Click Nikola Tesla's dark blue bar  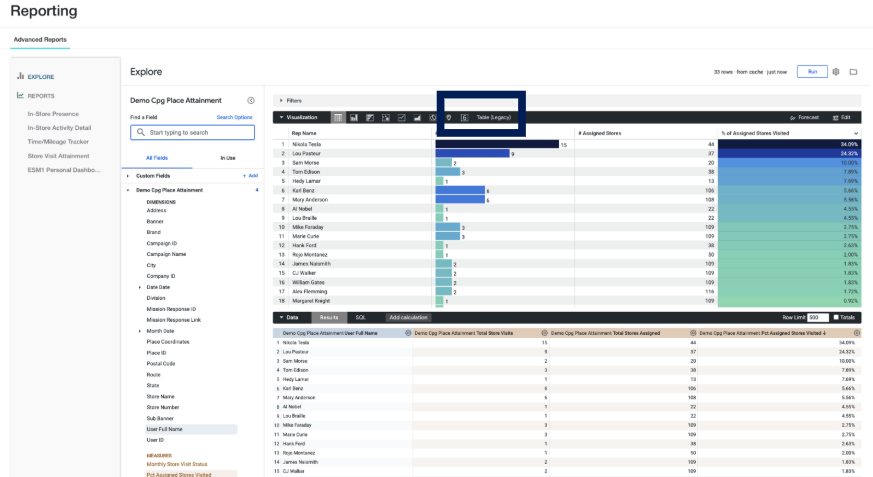pos(497,144)
